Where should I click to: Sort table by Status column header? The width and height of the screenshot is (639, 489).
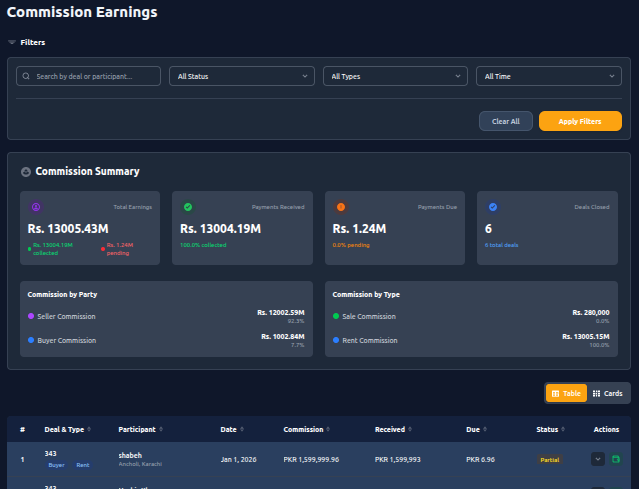click(x=551, y=430)
